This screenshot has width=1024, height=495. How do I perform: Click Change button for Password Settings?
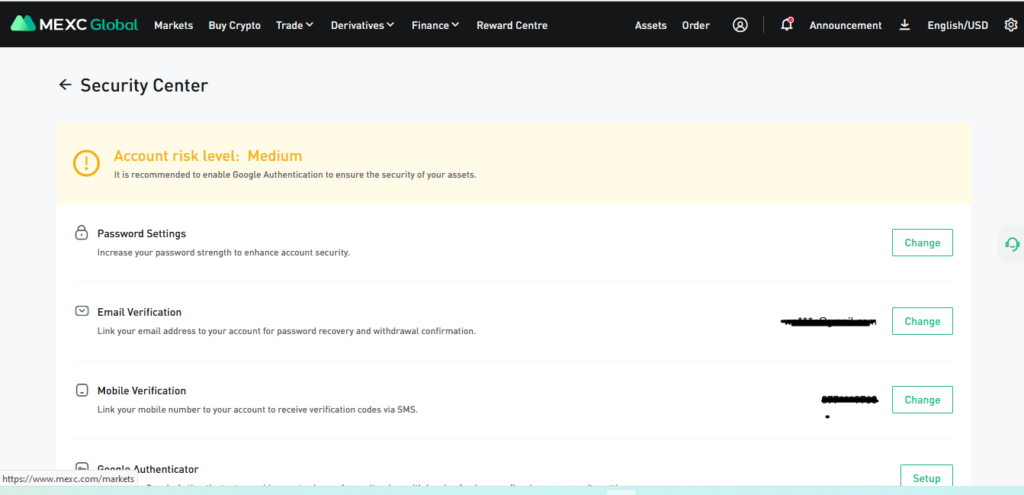click(921, 243)
